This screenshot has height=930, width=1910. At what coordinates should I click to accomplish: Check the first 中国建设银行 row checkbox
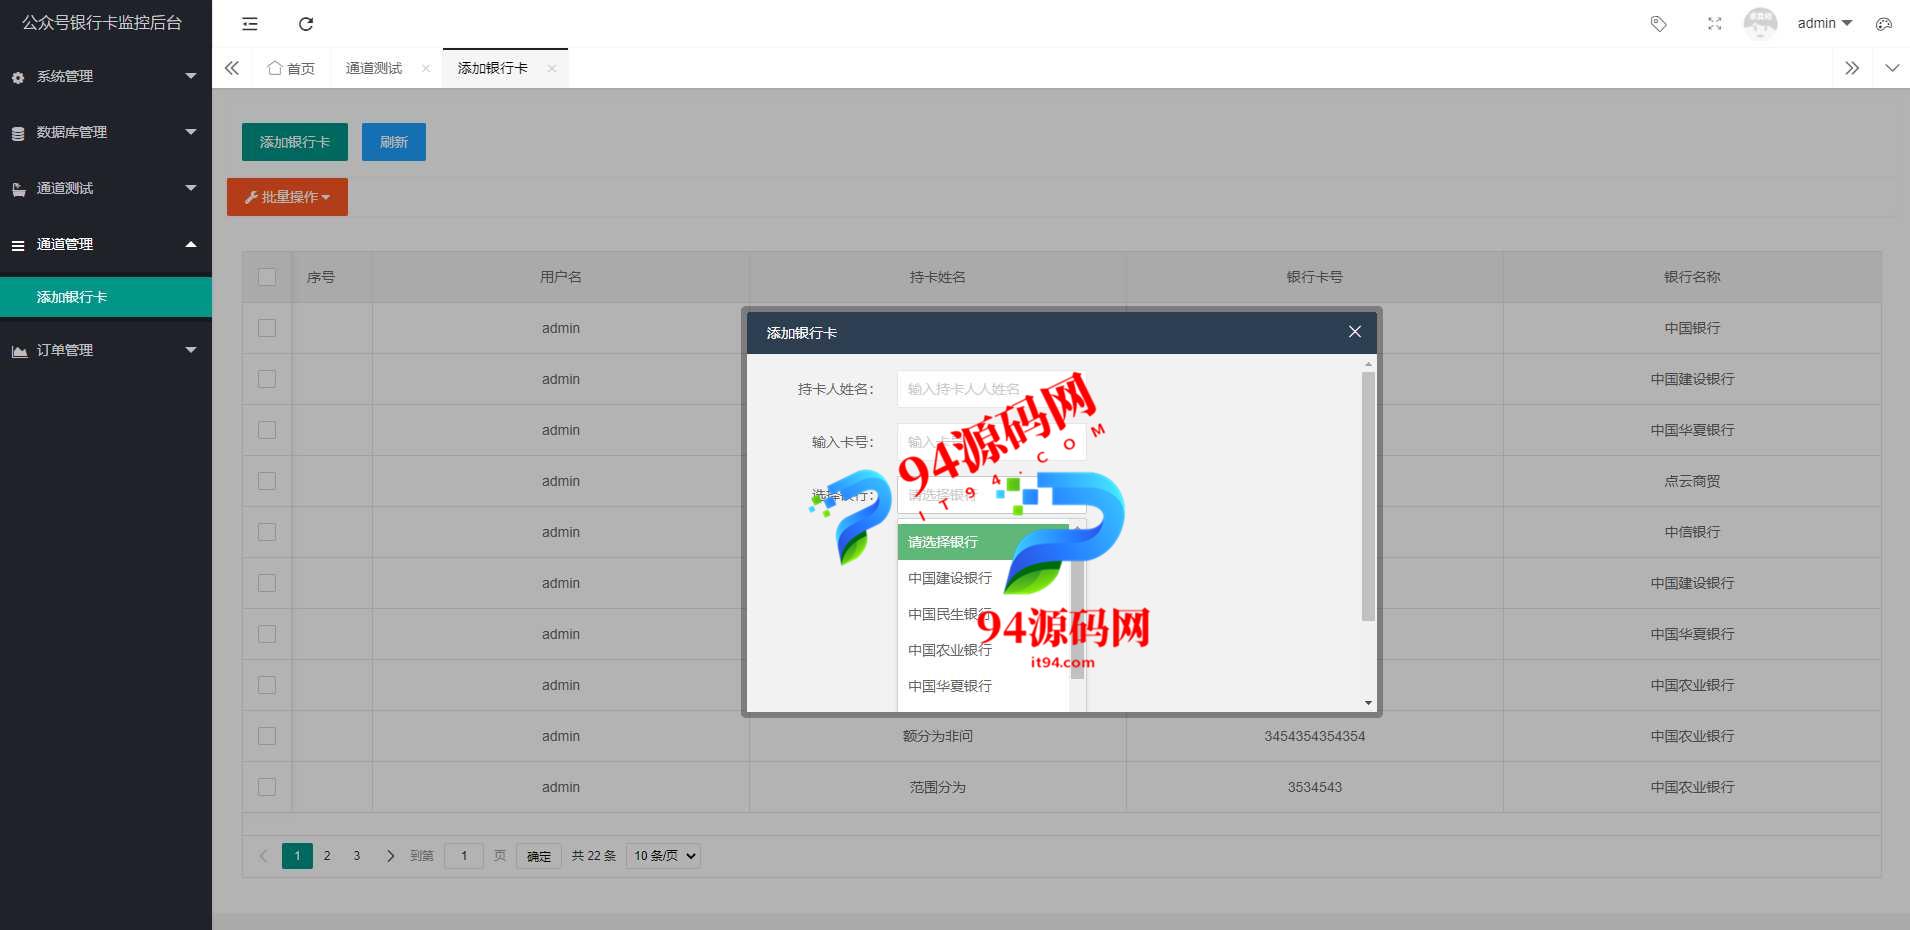[x=267, y=379]
